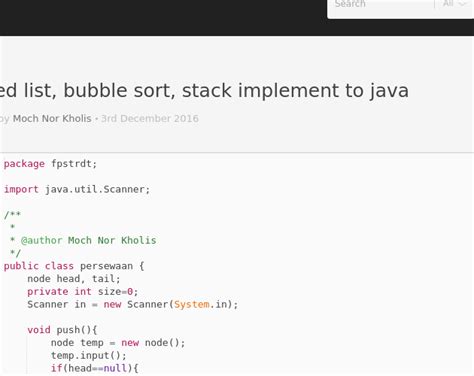Click the comment closing '*/'
This screenshot has height=376, width=474.
click(x=15, y=253)
